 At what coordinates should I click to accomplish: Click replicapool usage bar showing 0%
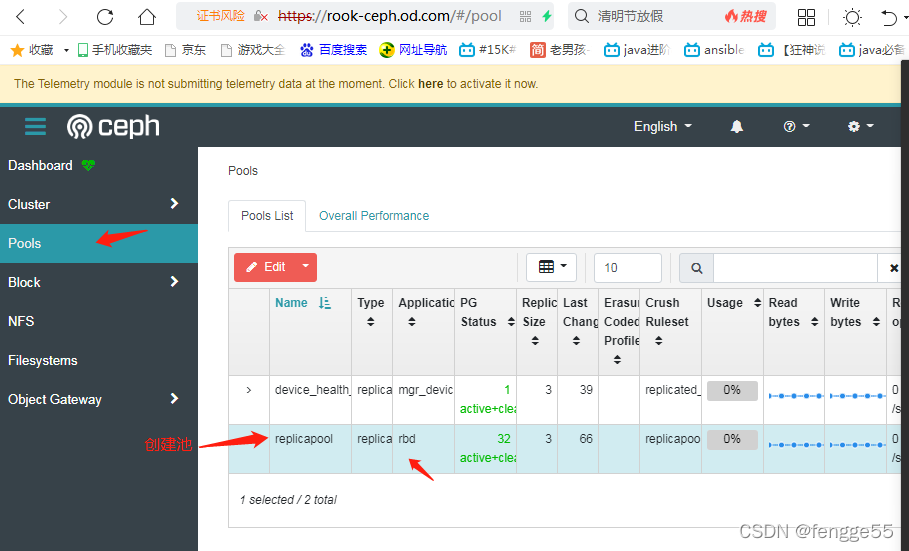[x=732, y=440]
